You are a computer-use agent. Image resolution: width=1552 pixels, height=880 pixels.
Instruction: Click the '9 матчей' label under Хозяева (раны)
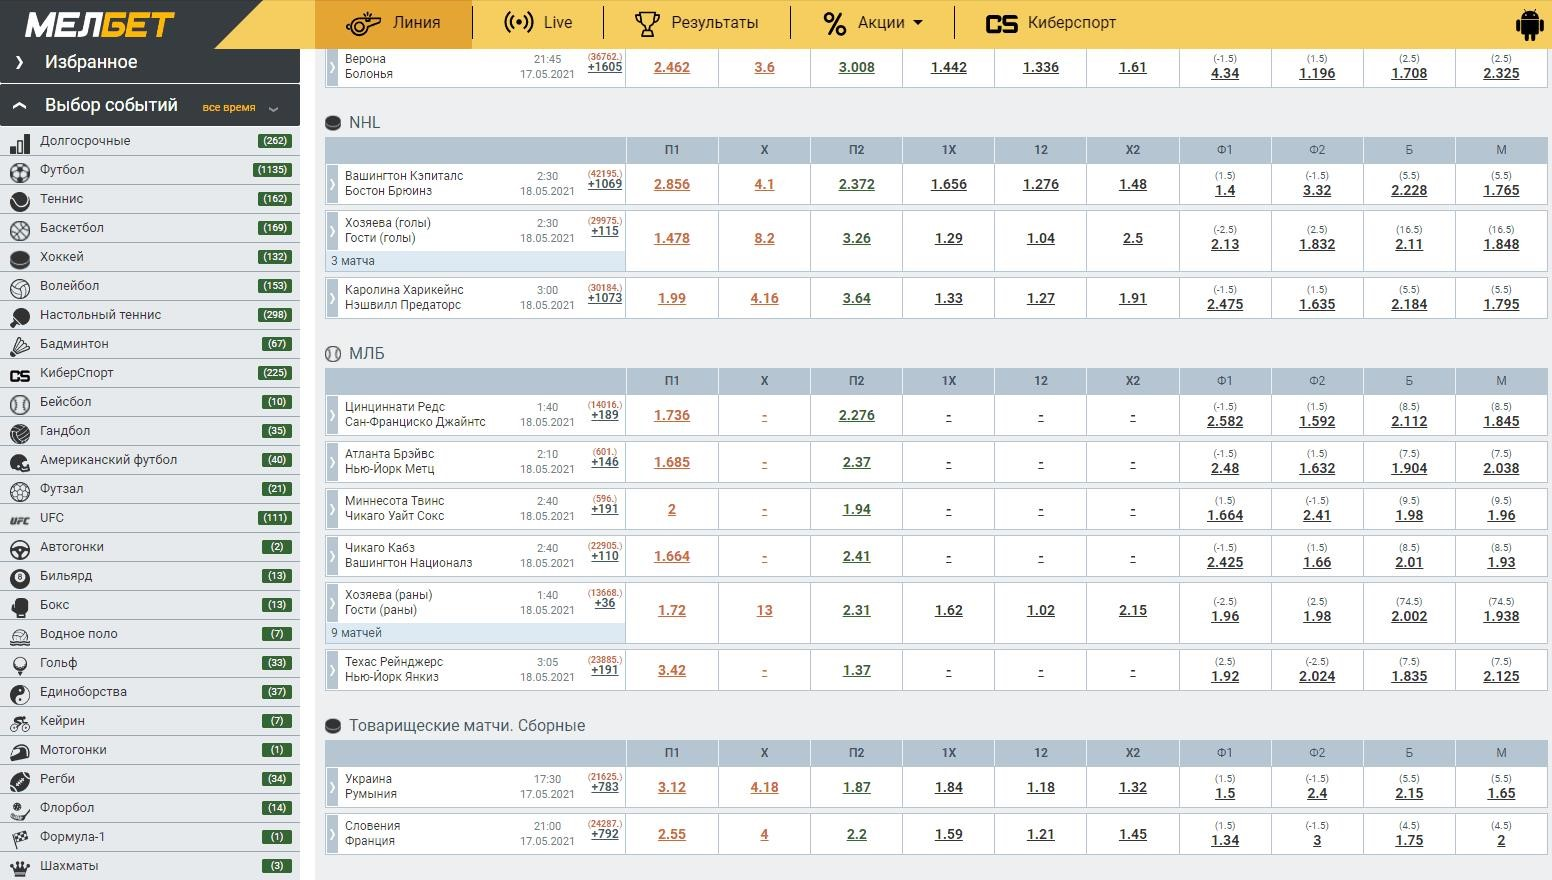pyautogui.click(x=356, y=633)
